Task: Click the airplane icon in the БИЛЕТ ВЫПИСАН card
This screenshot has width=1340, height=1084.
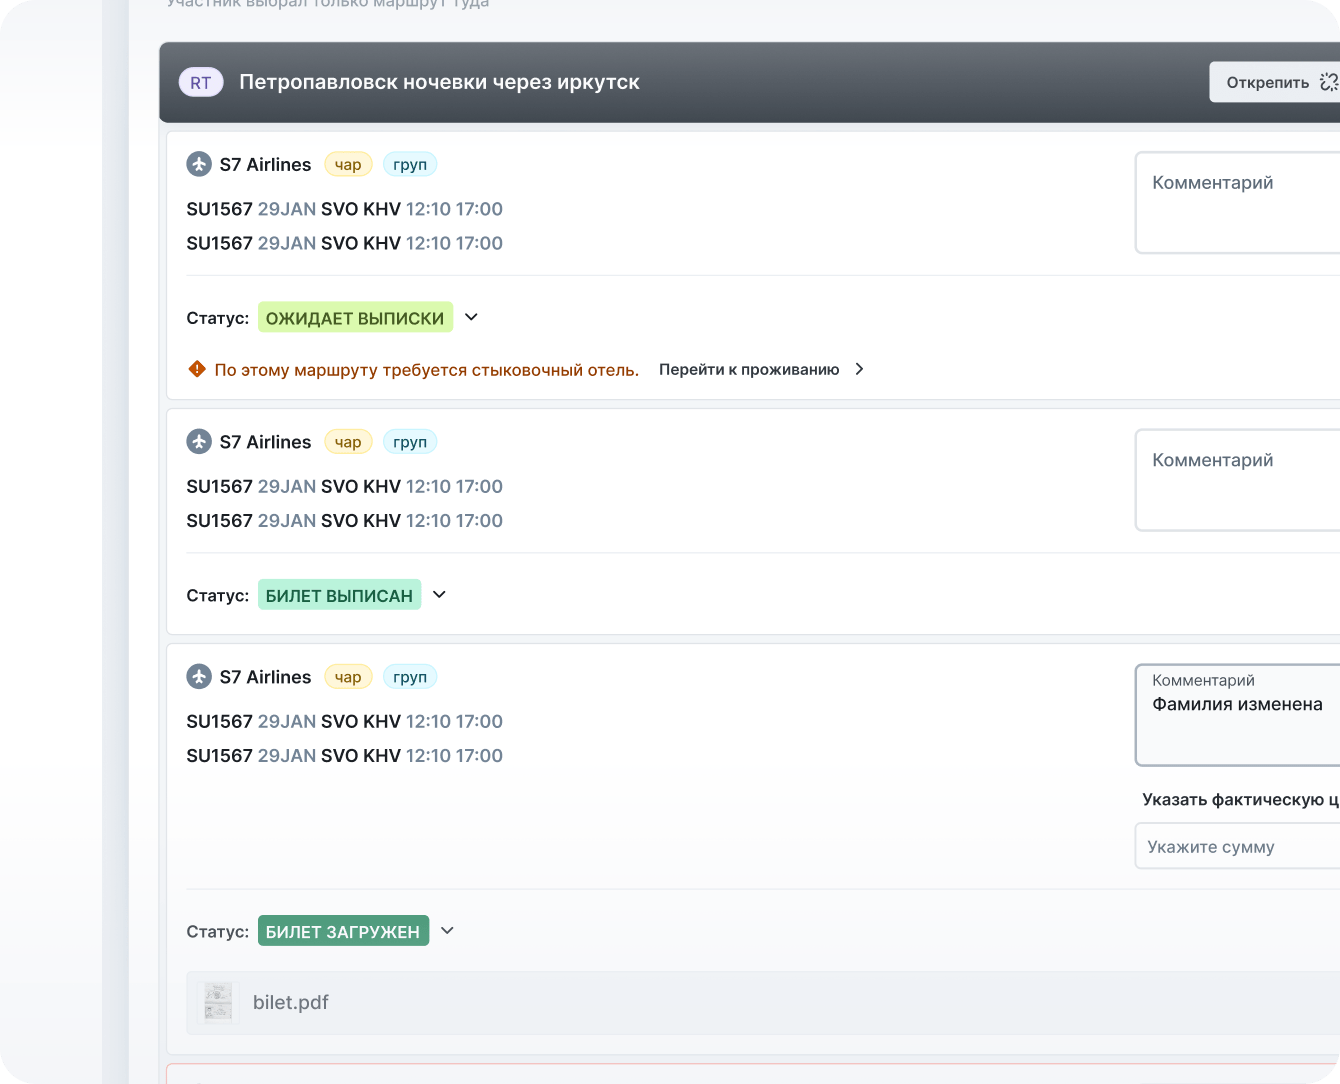Action: point(199,441)
